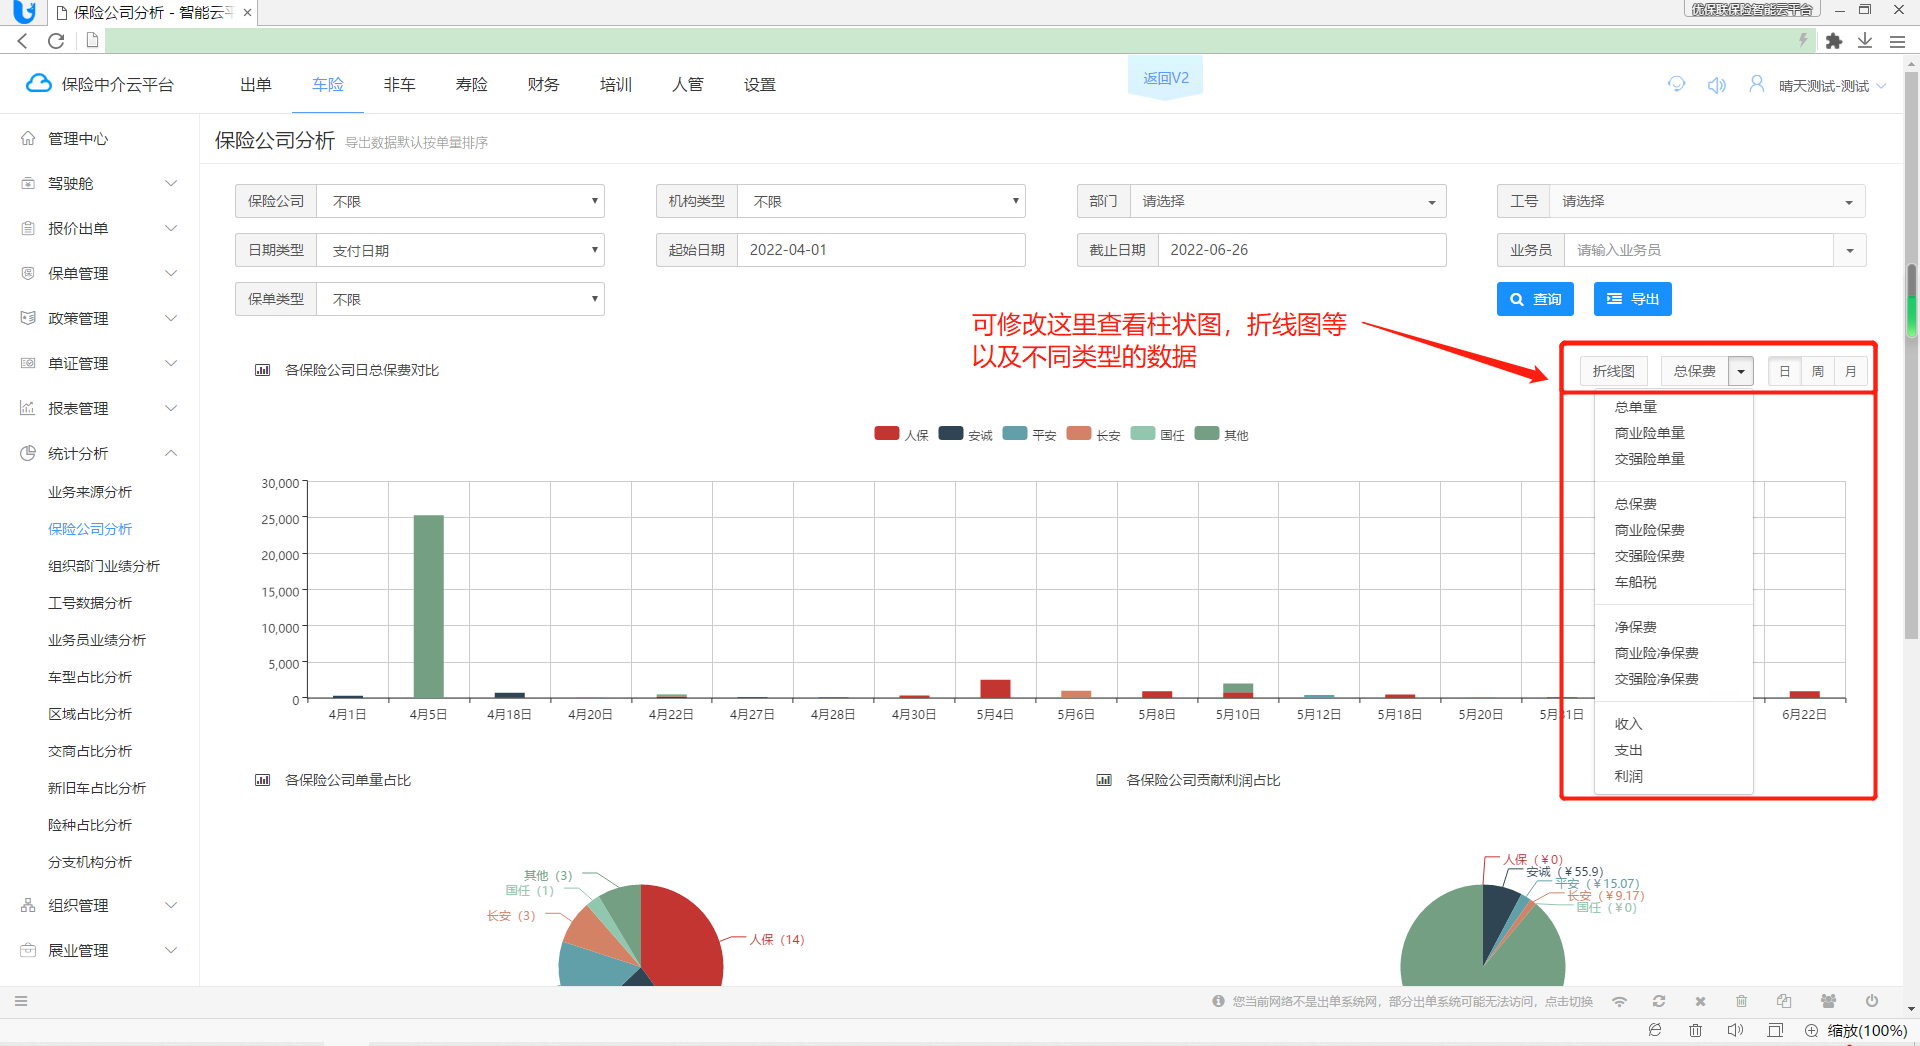The width and height of the screenshot is (1920, 1046).
Task: Click the user avatar icon
Action: tap(1756, 84)
